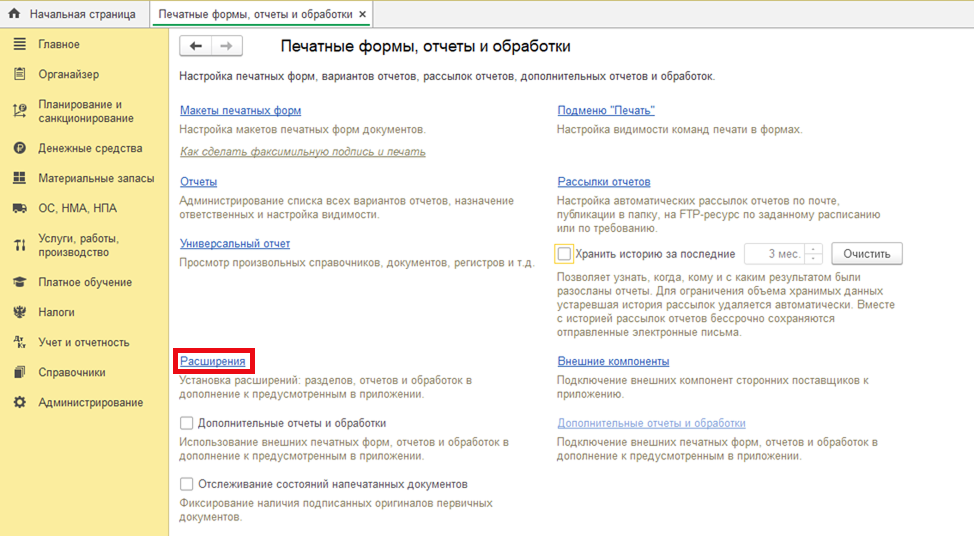
Task: Check Дополнительные отчеты и обработки checkbox
Action: [x=186, y=423]
